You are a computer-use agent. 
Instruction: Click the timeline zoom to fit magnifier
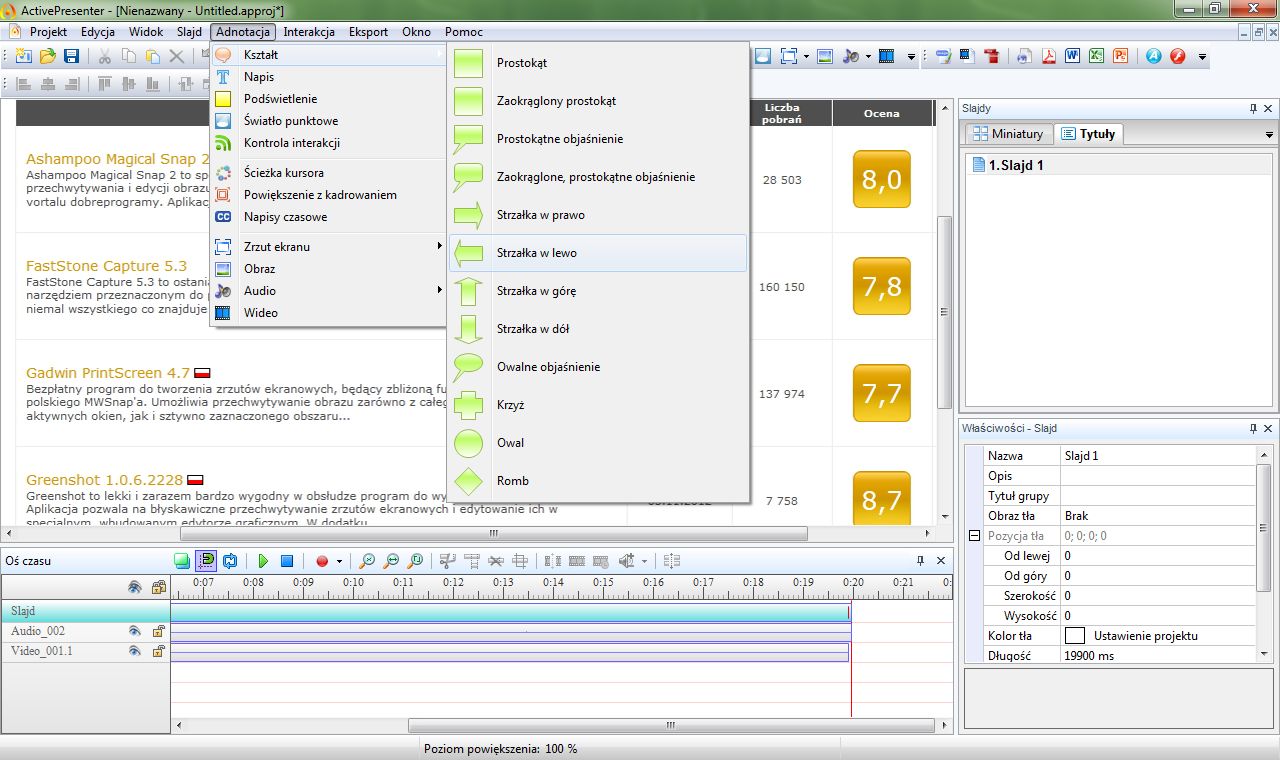coord(415,561)
